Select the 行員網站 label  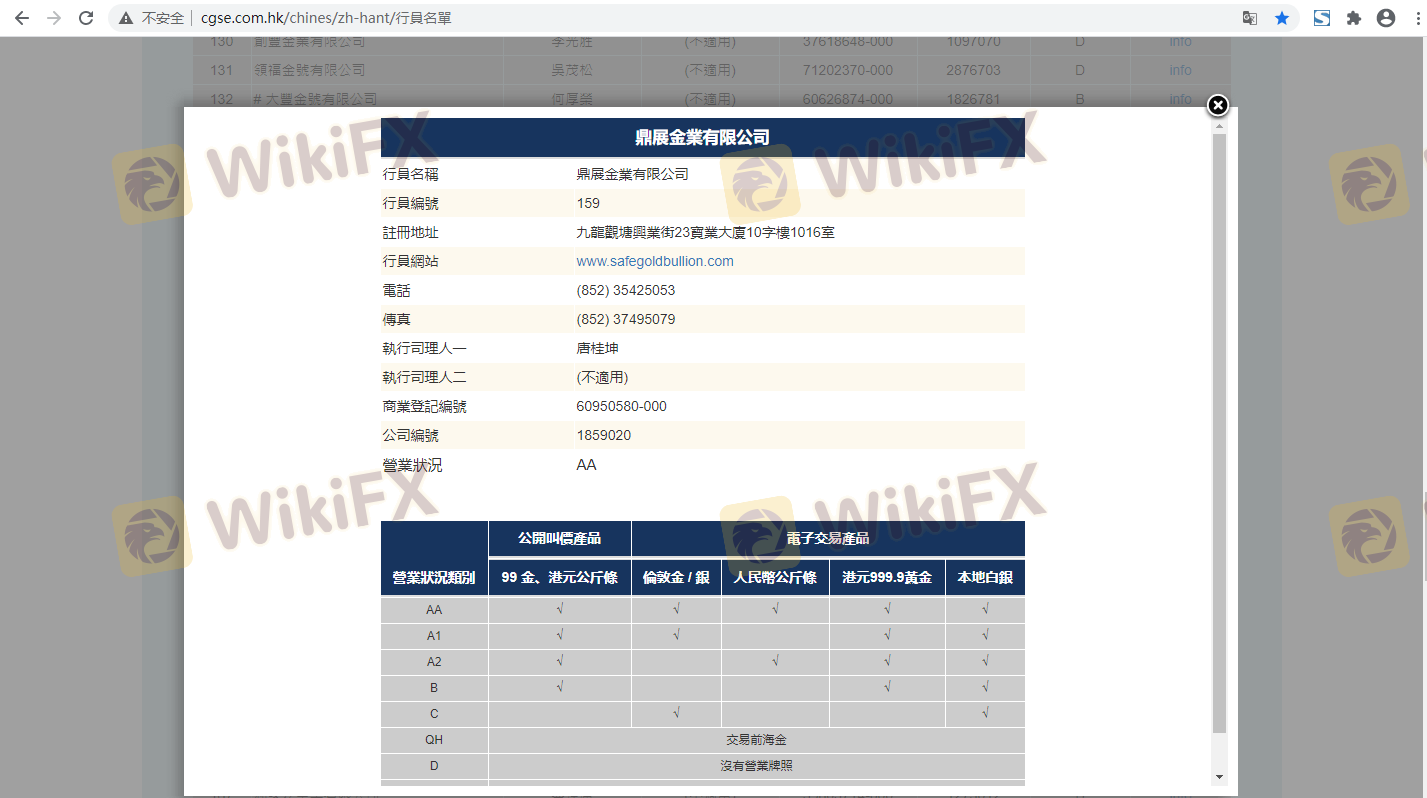tap(411, 261)
